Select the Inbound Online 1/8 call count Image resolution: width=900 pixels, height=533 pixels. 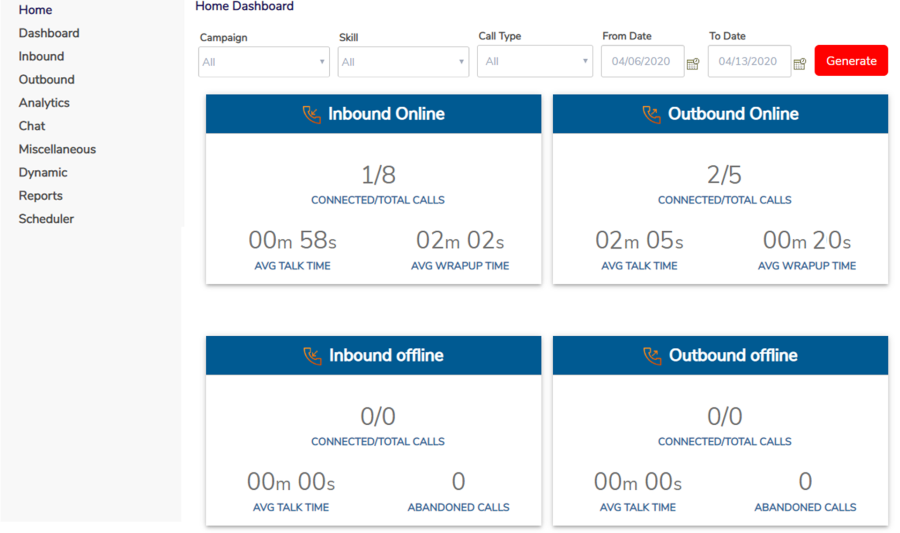pos(378,175)
